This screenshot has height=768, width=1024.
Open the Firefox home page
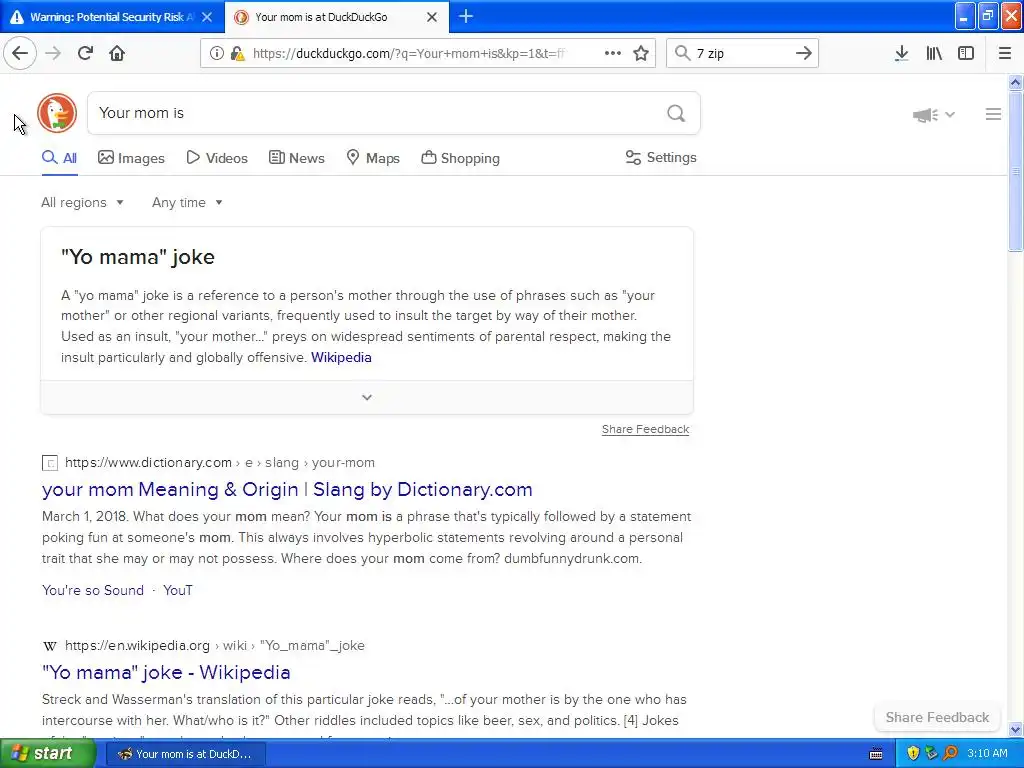[117, 53]
